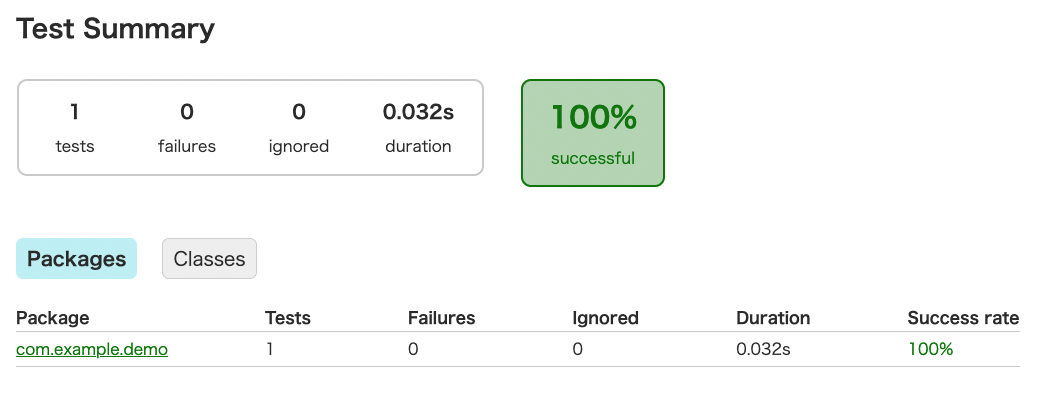Click the Ignored column header
The image size is (1058, 400).
605,318
